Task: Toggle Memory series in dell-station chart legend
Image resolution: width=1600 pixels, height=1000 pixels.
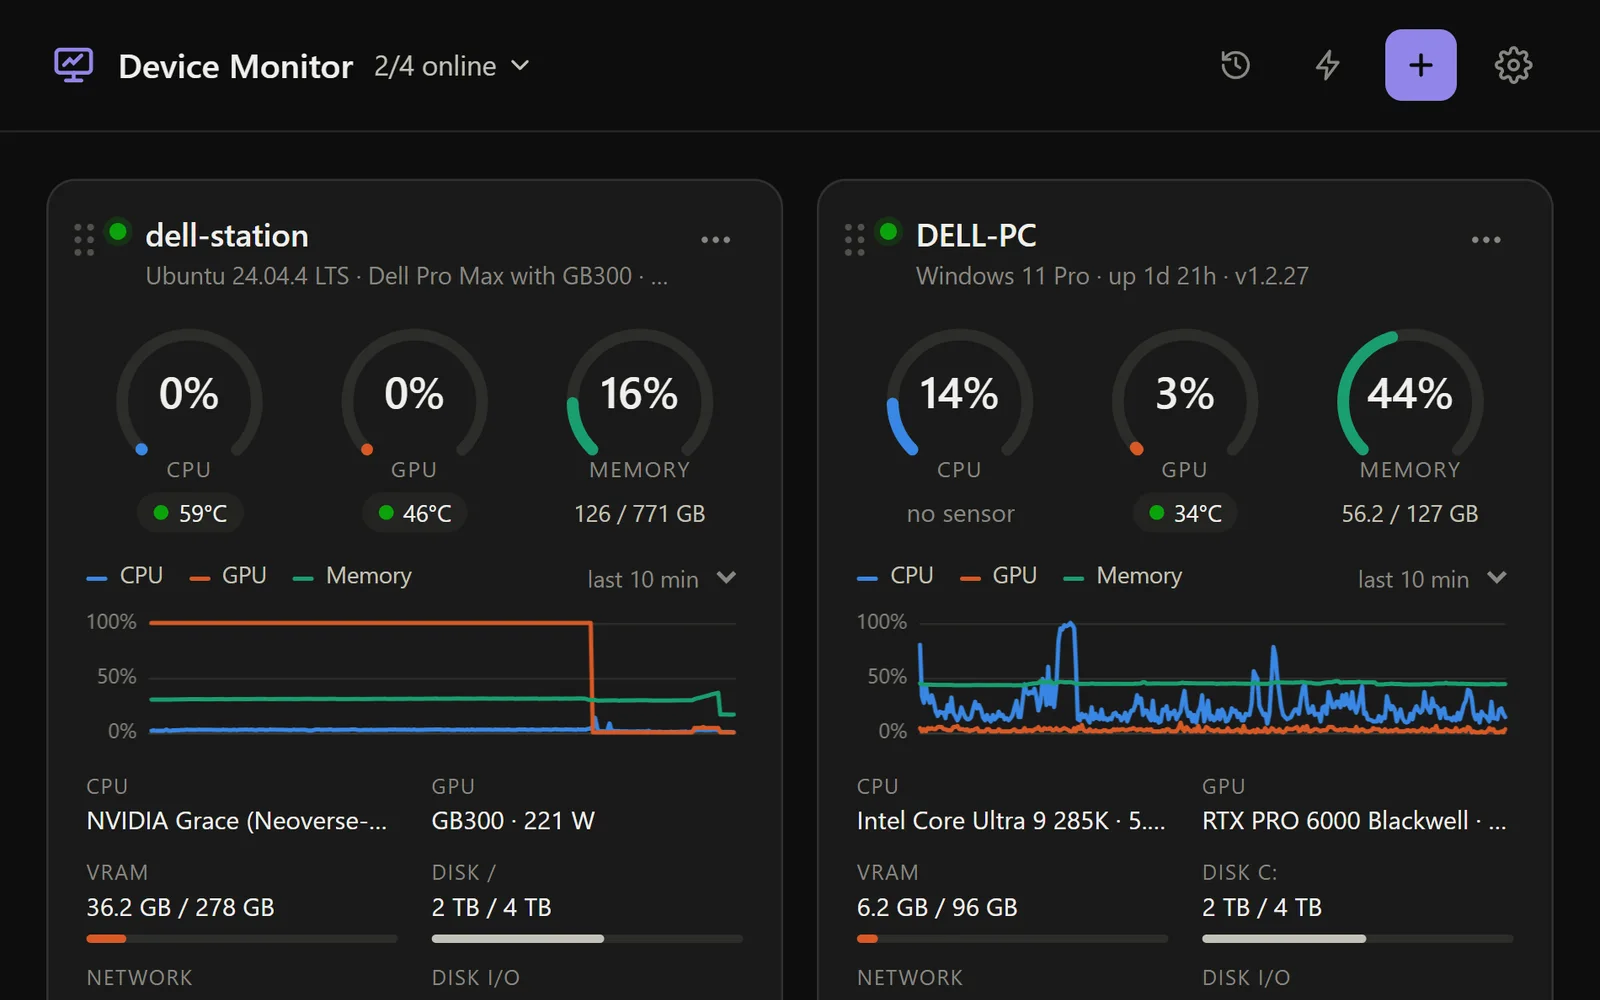Action: point(352,576)
